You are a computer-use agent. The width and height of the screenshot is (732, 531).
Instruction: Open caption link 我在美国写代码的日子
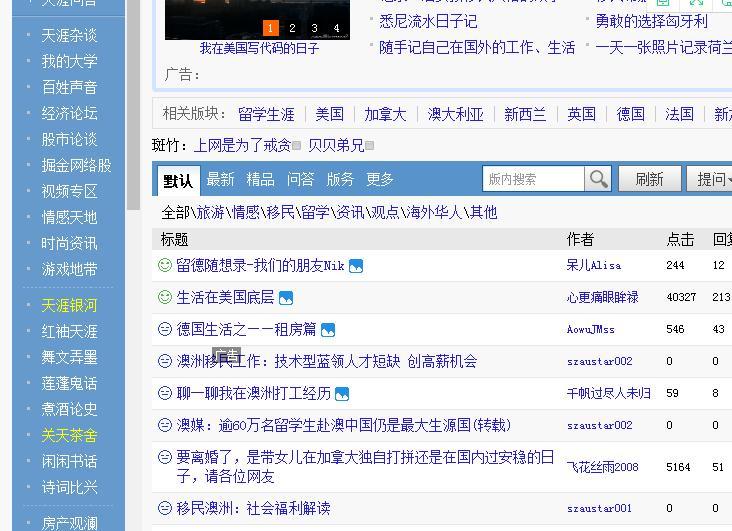(260, 48)
